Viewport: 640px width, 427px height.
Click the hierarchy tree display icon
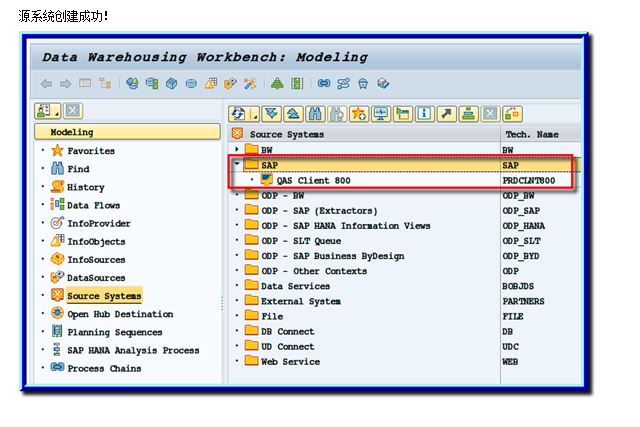point(105,84)
